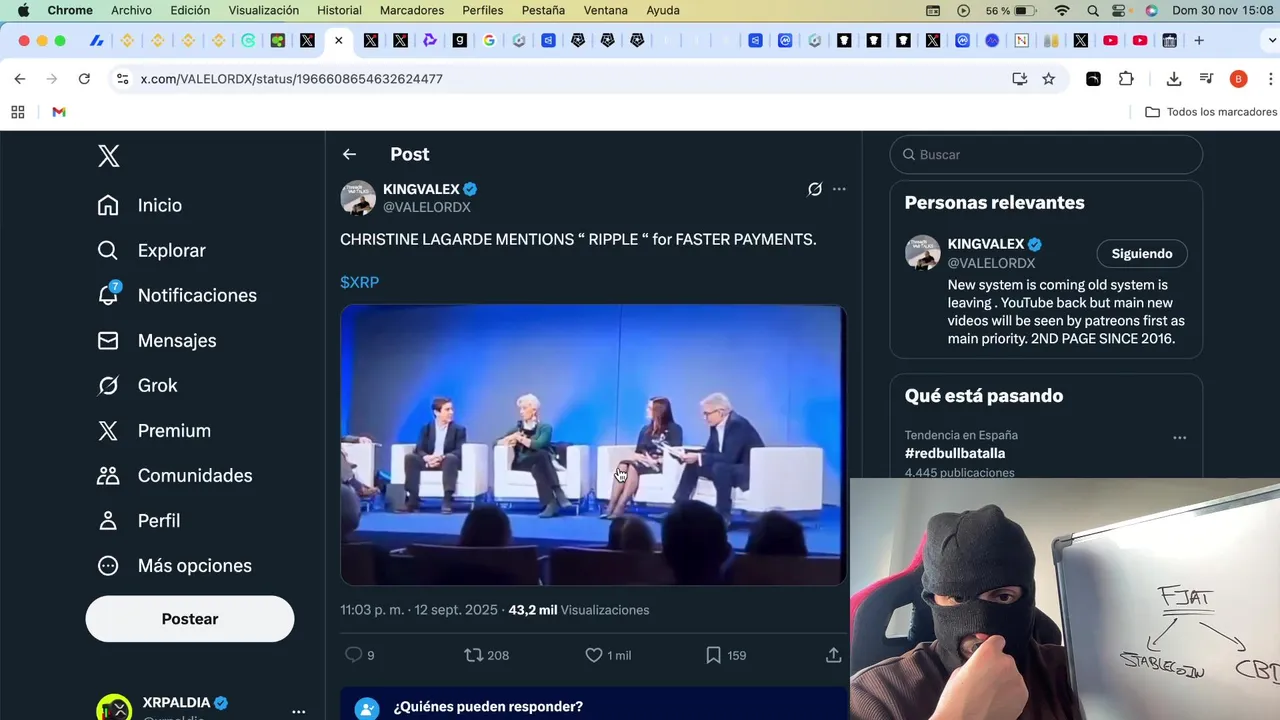Click the Siguiendo button for KINGVALEX

coord(1141,254)
